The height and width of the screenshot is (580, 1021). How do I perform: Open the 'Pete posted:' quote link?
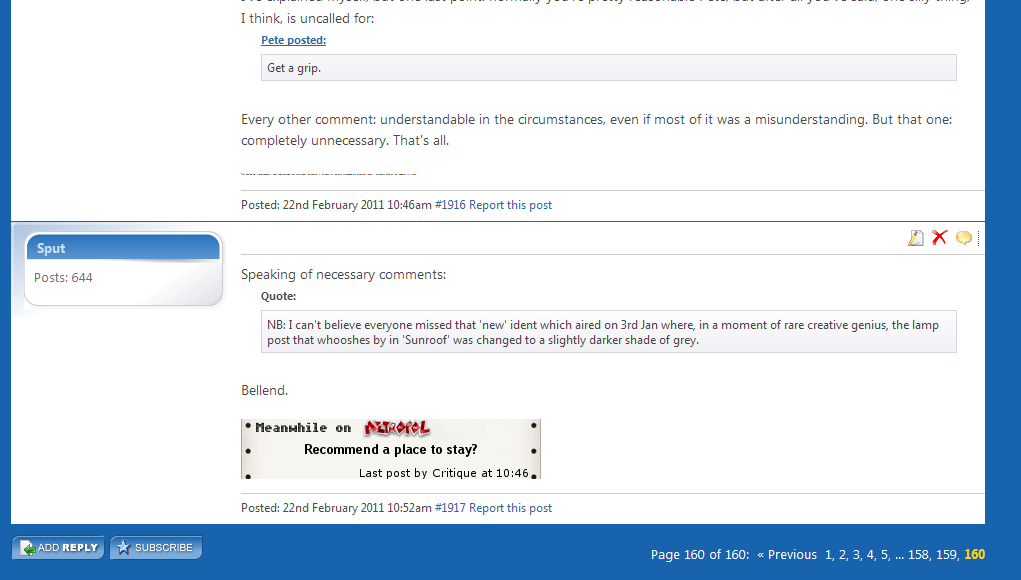(x=294, y=40)
